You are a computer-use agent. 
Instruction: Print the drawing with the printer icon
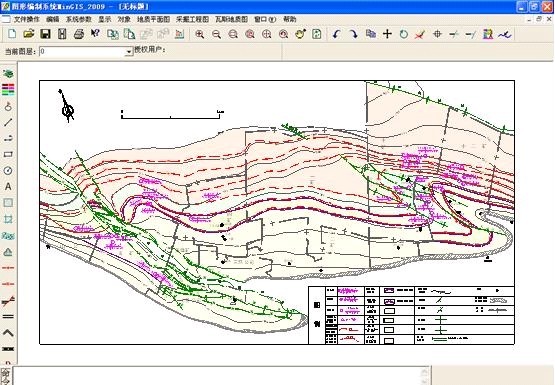79,34
